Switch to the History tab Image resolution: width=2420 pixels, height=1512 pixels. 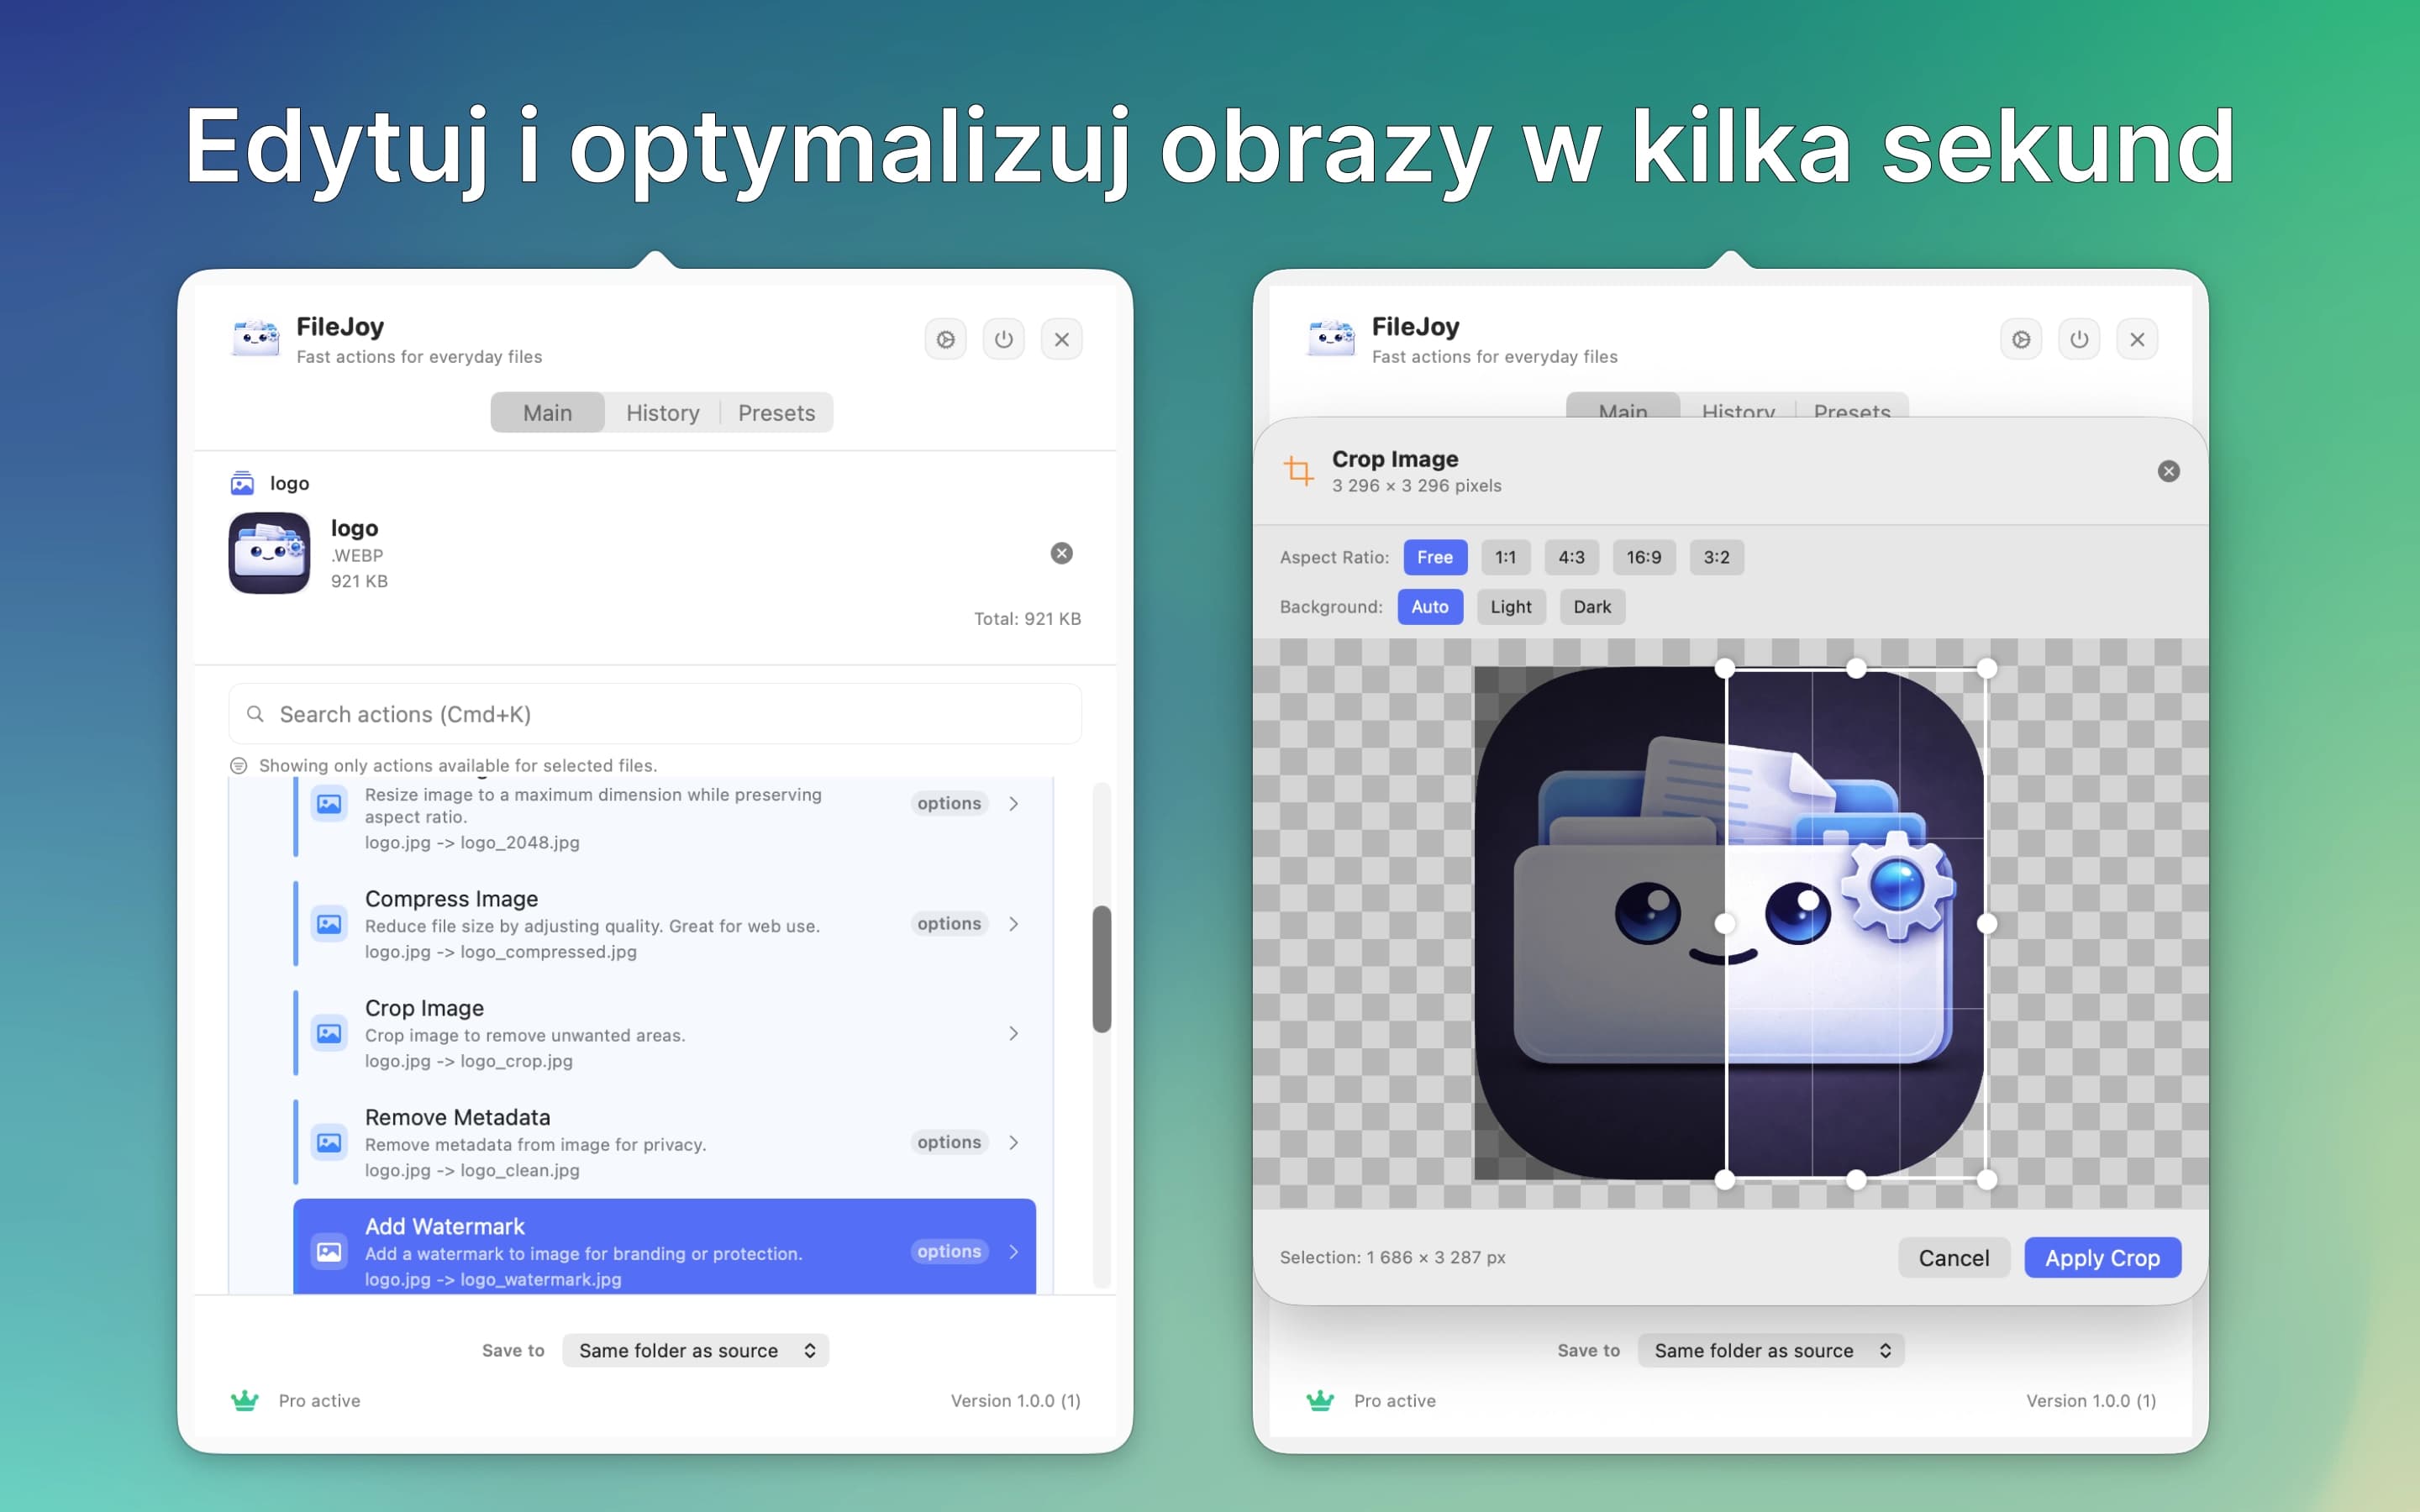[663, 412]
